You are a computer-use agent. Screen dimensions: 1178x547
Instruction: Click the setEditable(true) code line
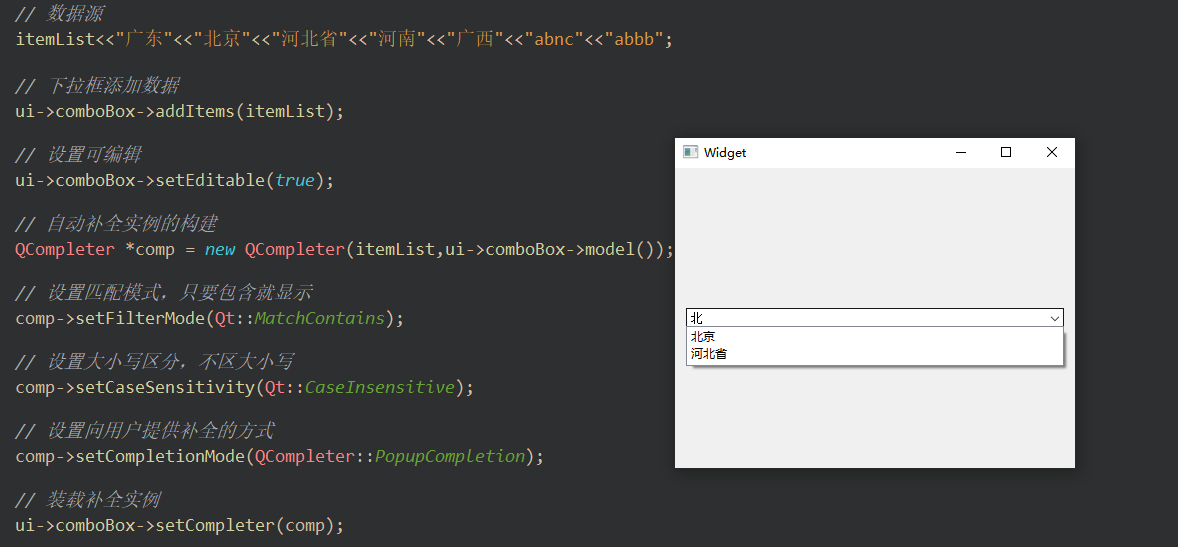pos(174,180)
